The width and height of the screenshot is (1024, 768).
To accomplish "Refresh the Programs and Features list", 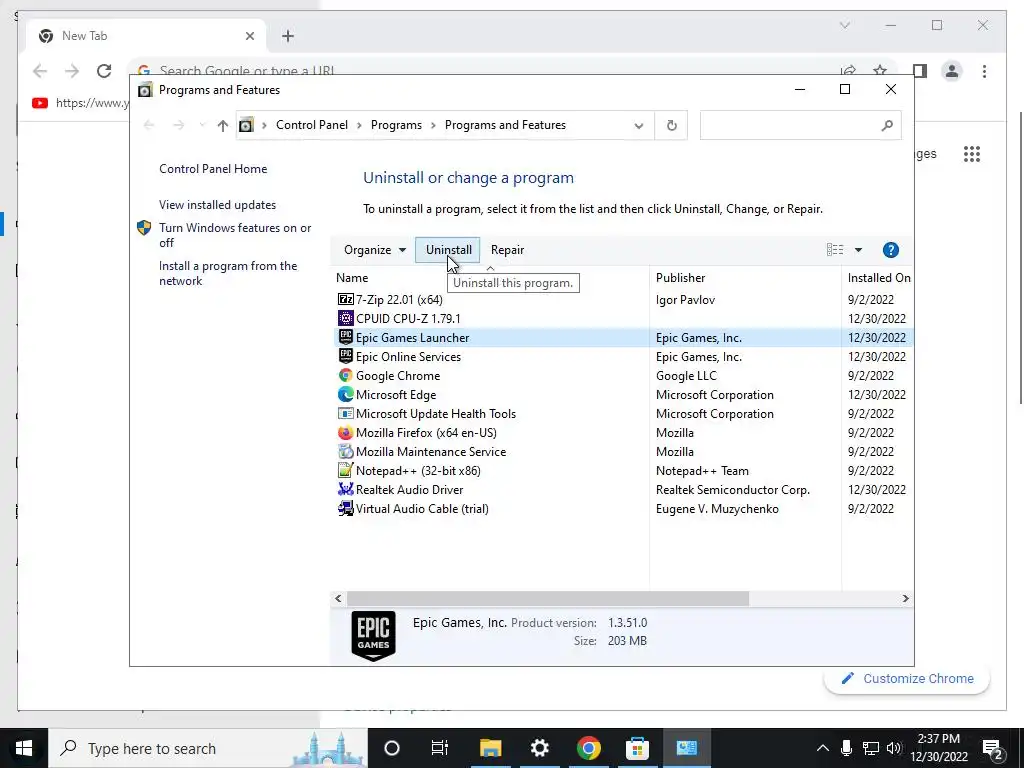I will tap(671, 125).
